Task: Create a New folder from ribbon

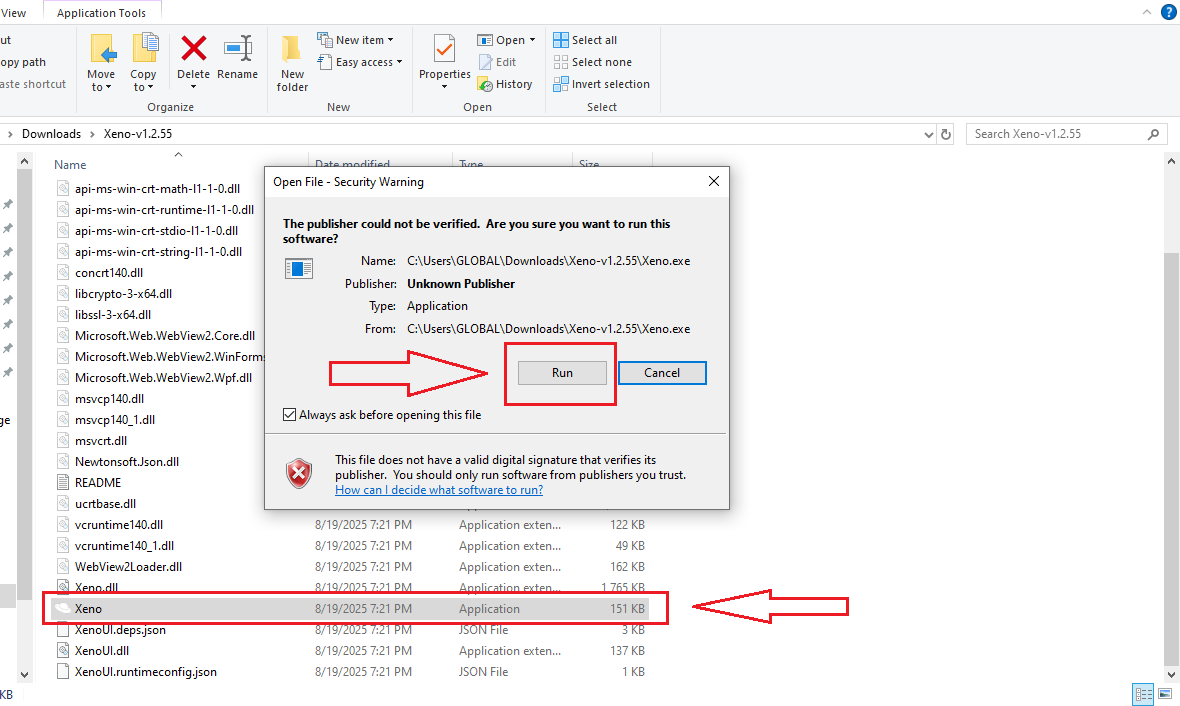Action: 292,63
